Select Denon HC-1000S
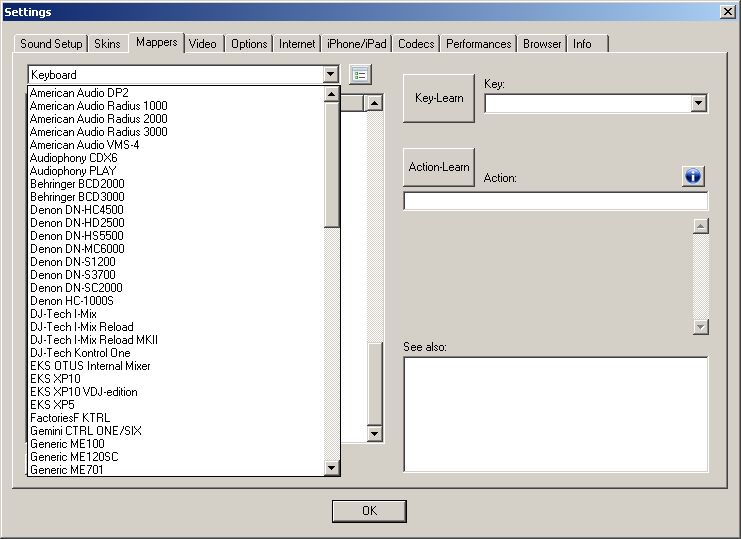 (x=176, y=301)
